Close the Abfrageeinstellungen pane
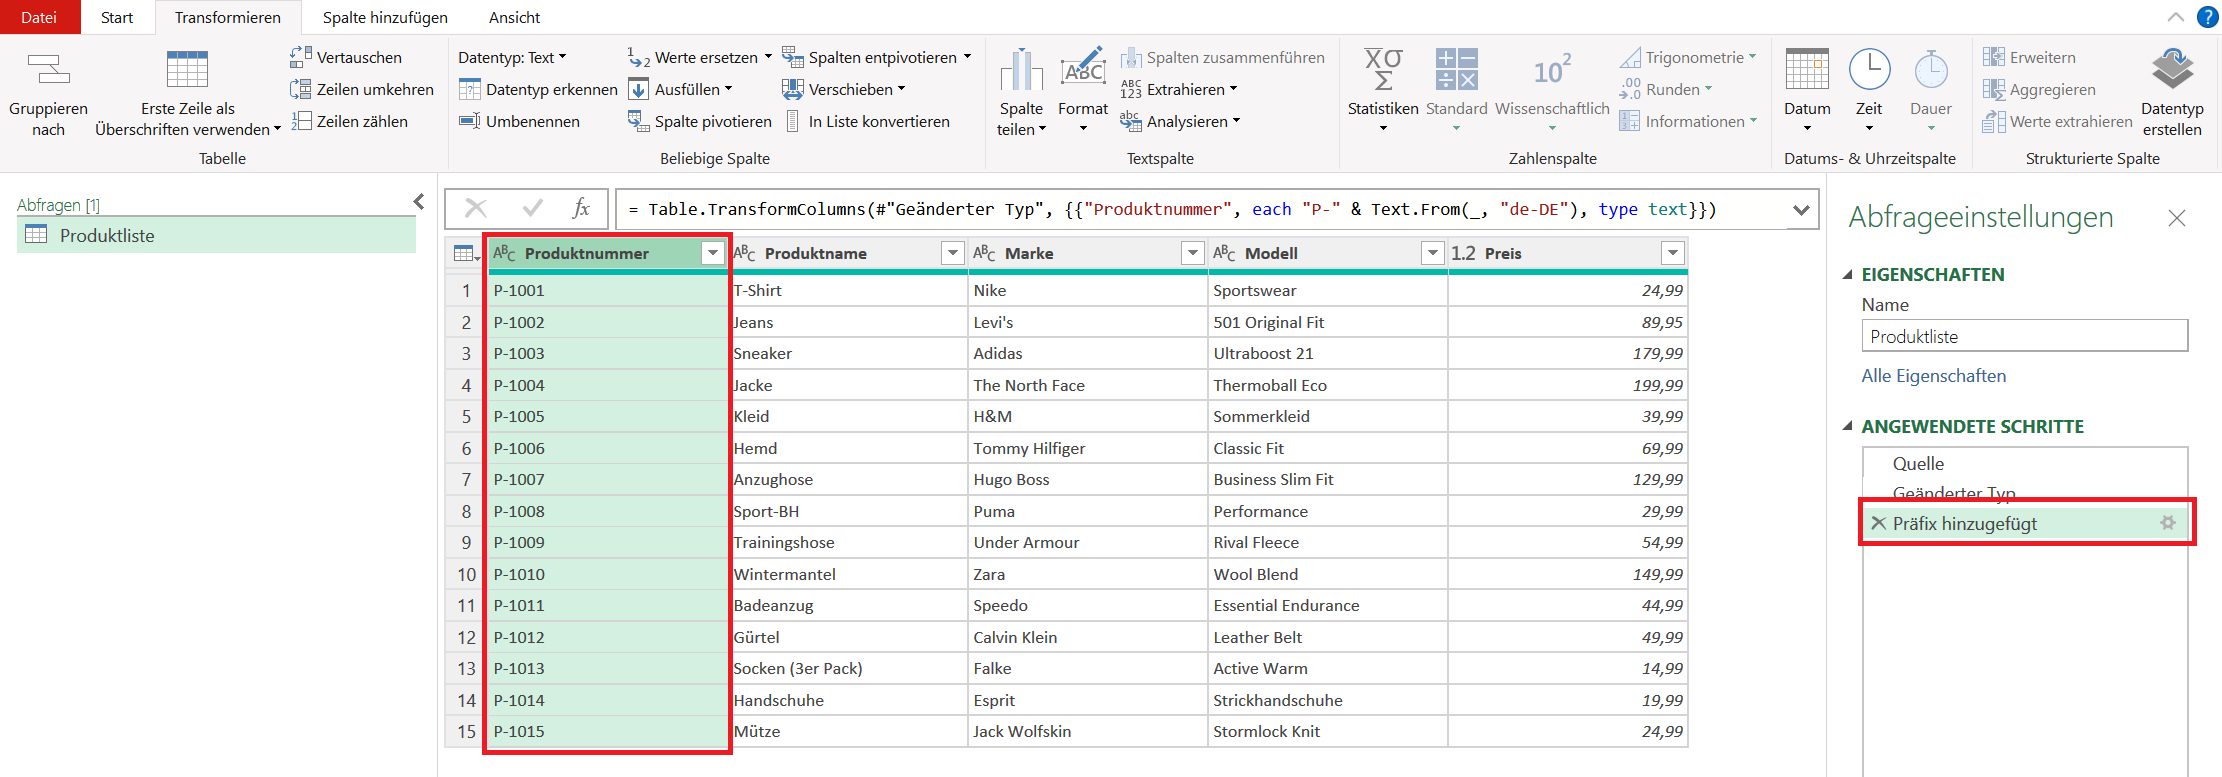The height and width of the screenshot is (777, 2222). (x=2177, y=218)
